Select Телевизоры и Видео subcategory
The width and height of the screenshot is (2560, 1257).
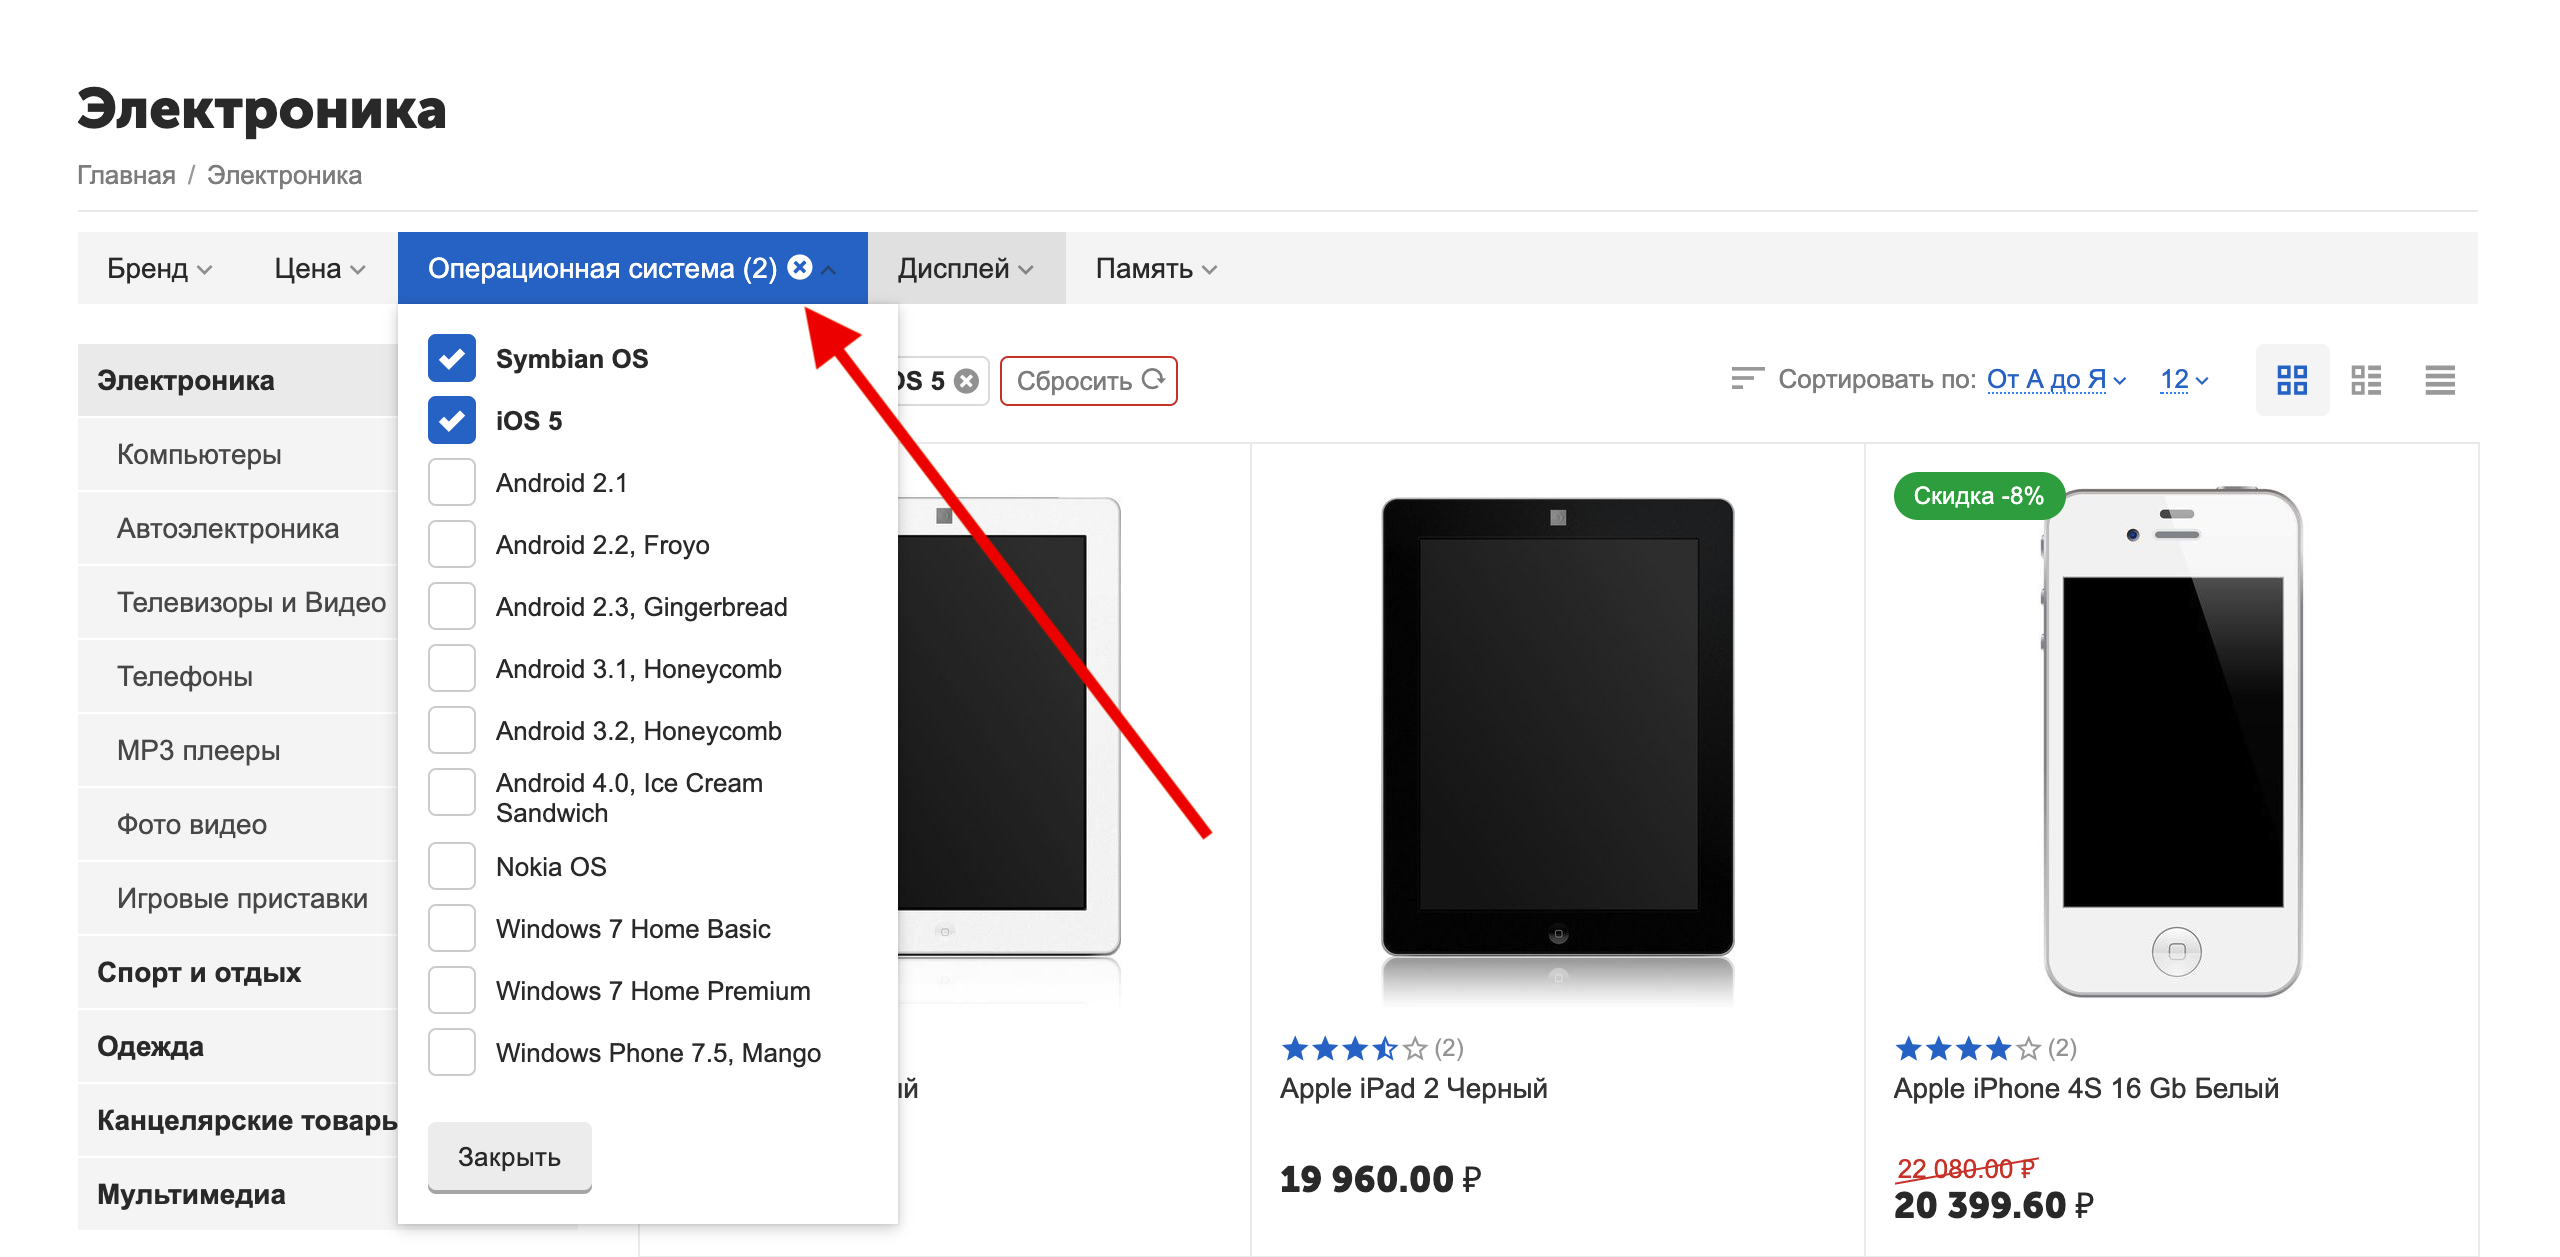coord(238,602)
